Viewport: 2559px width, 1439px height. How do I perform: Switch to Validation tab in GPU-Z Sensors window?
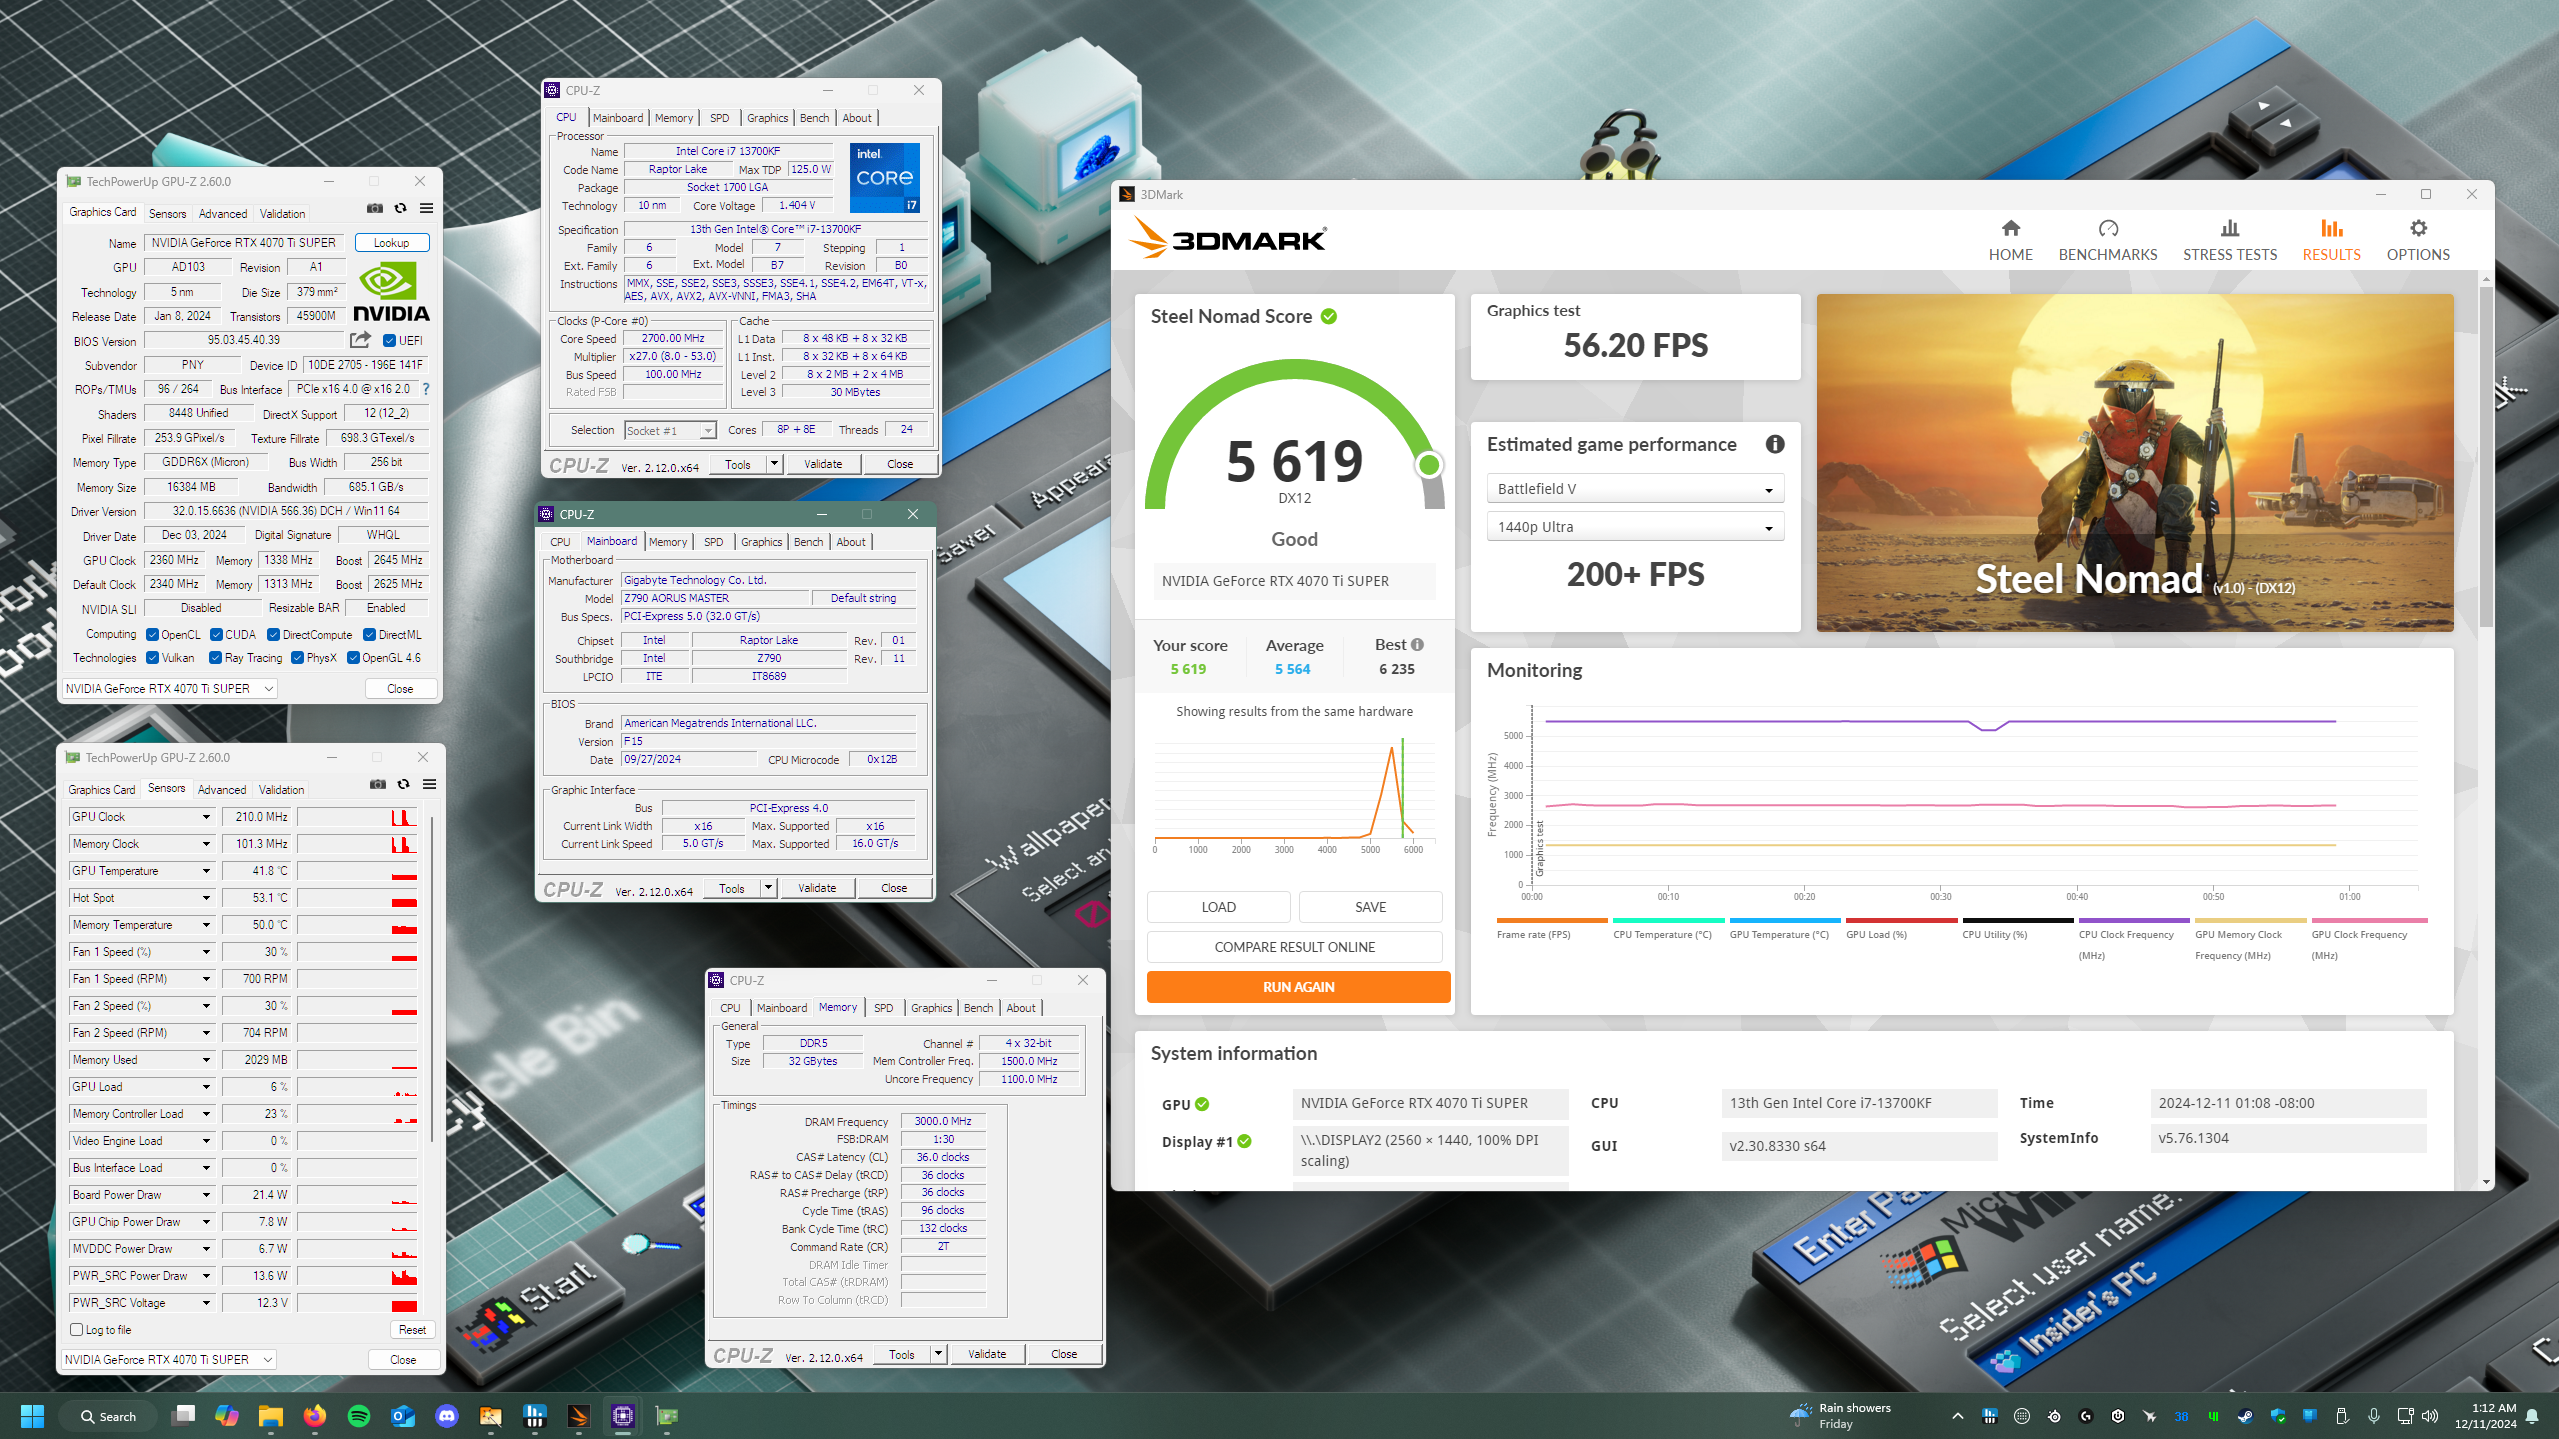tap(281, 789)
